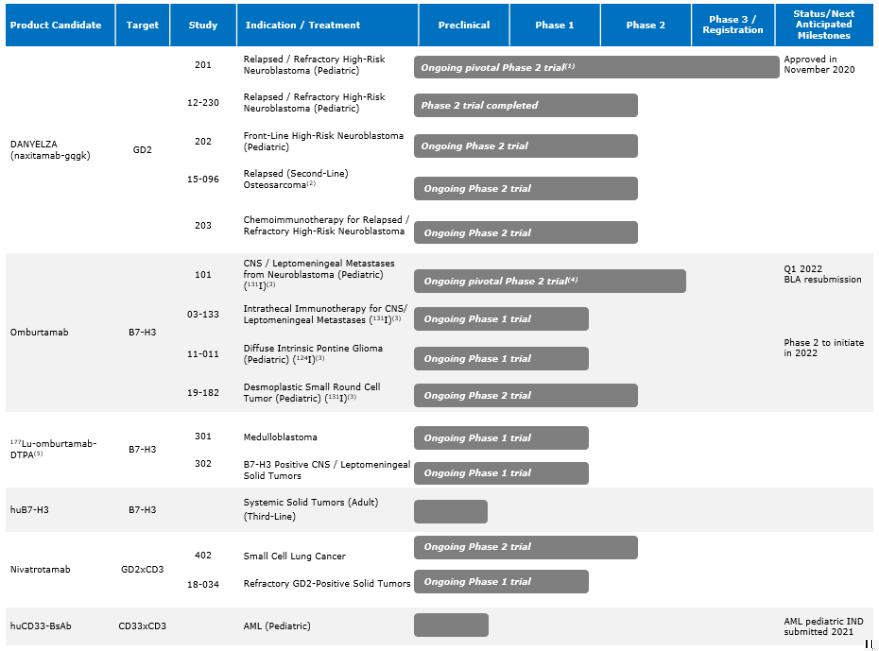Click study number 03-133
The height and width of the screenshot is (651, 879).
203,314
